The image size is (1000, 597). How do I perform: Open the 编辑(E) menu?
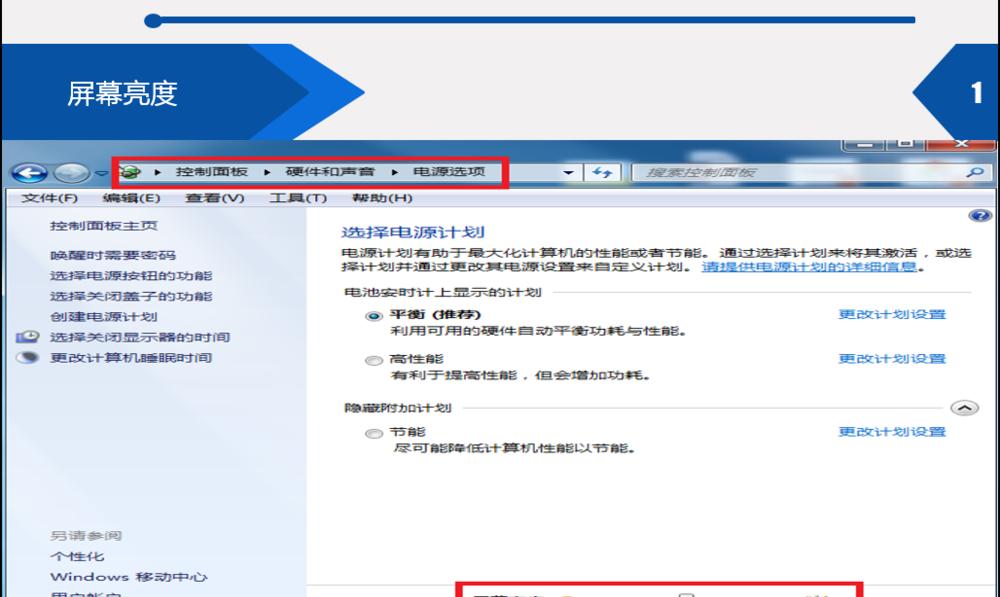(x=131, y=198)
